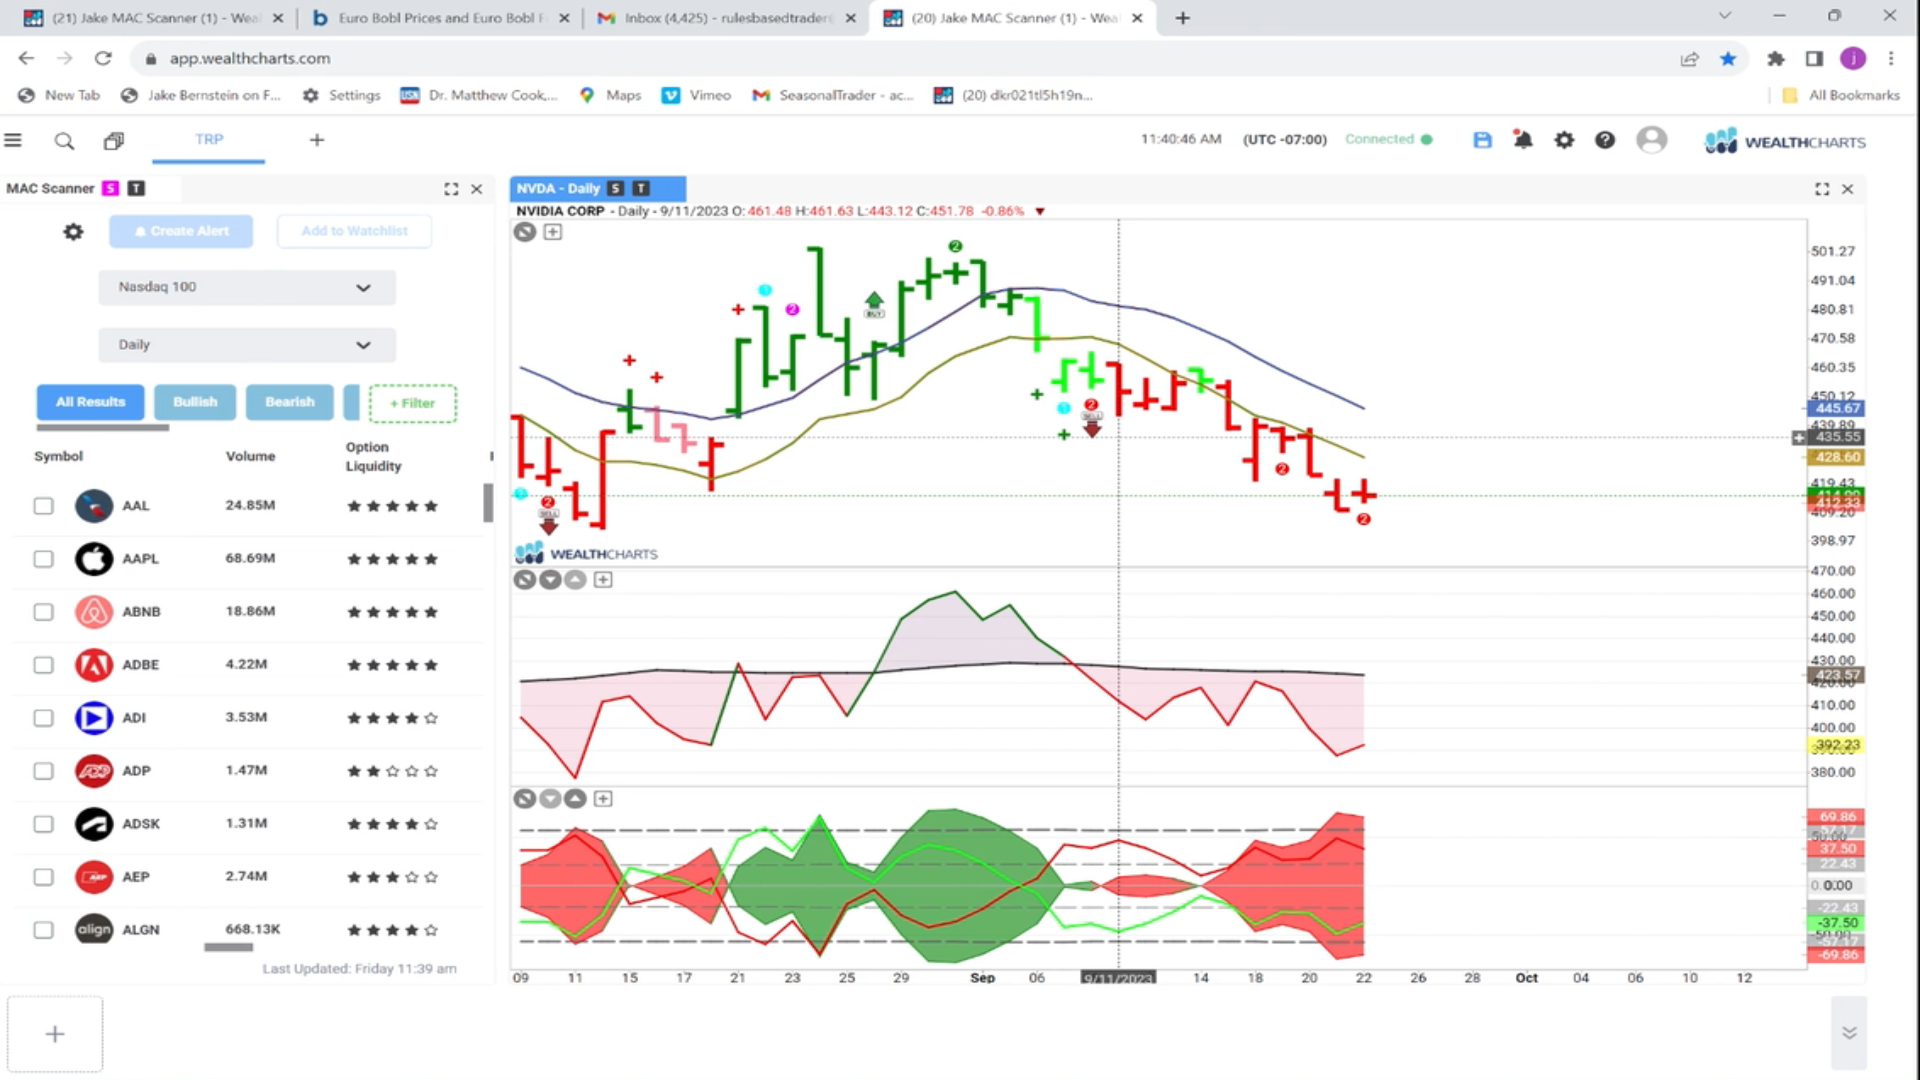Tick the ADI checkbox
The width and height of the screenshot is (1920, 1080).
pos(43,718)
